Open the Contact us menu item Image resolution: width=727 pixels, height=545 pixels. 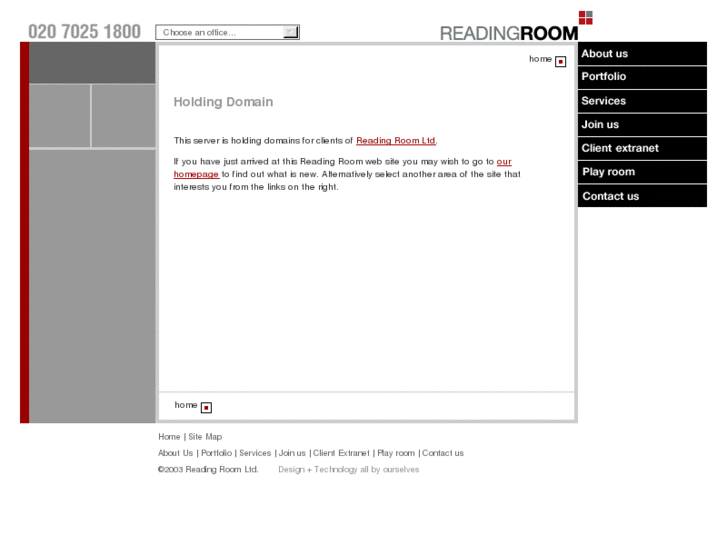click(642, 196)
